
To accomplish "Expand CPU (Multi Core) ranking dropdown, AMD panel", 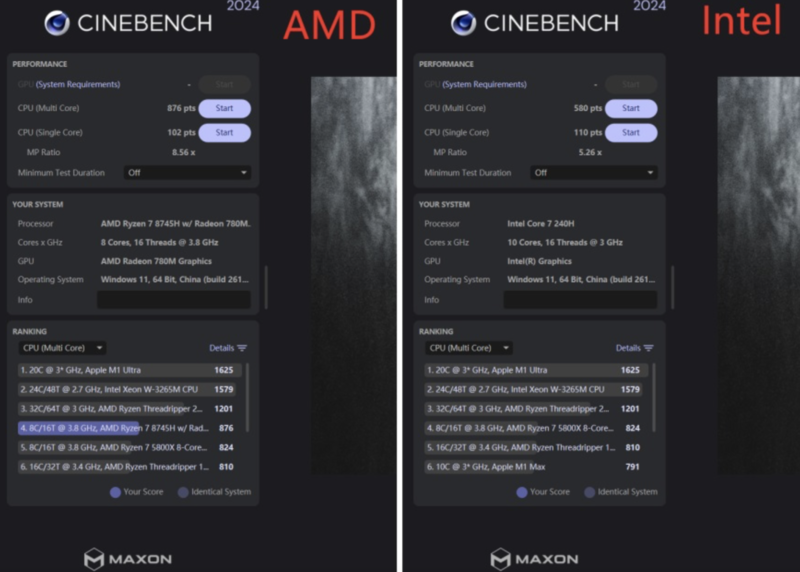I will (62, 348).
